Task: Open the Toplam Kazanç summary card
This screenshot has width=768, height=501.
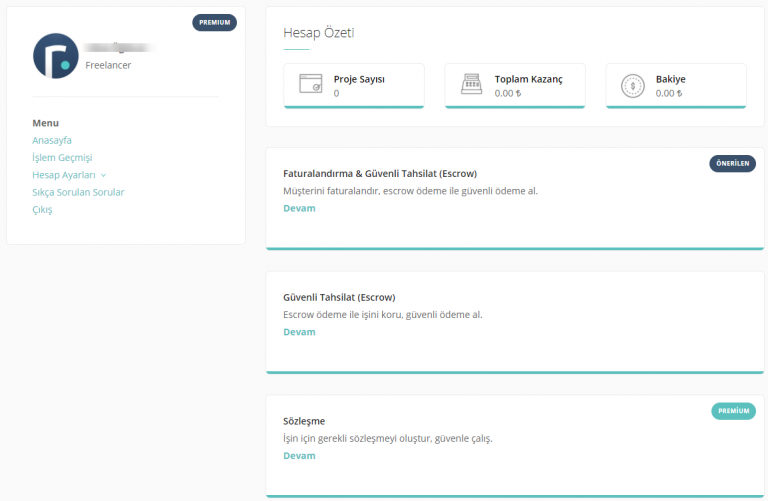Action: point(515,86)
